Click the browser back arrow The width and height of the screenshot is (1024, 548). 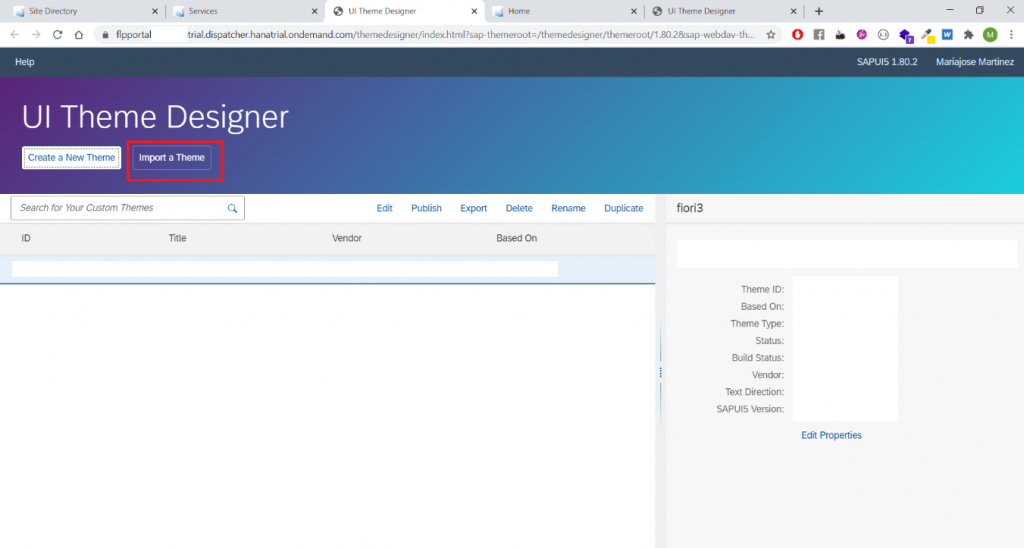pos(14,35)
